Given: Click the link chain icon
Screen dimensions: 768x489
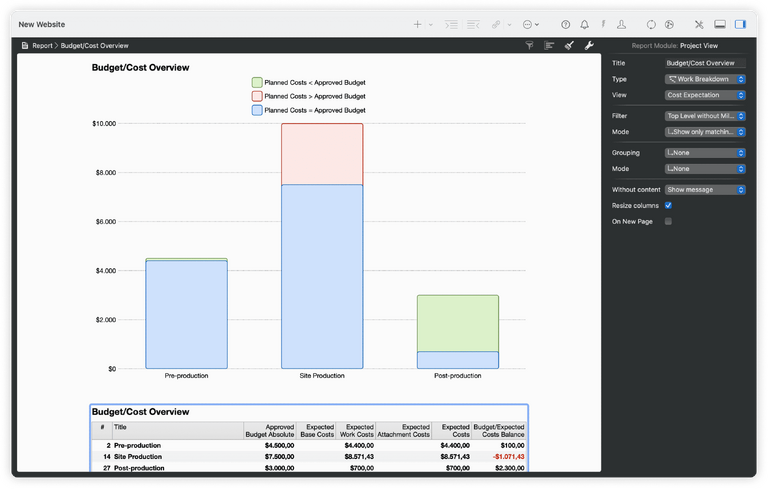Looking at the screenshot, I should point(496,24).
